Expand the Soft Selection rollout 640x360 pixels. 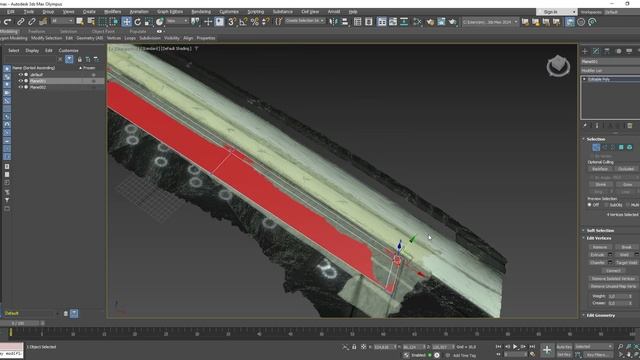[x=600, y=231]
